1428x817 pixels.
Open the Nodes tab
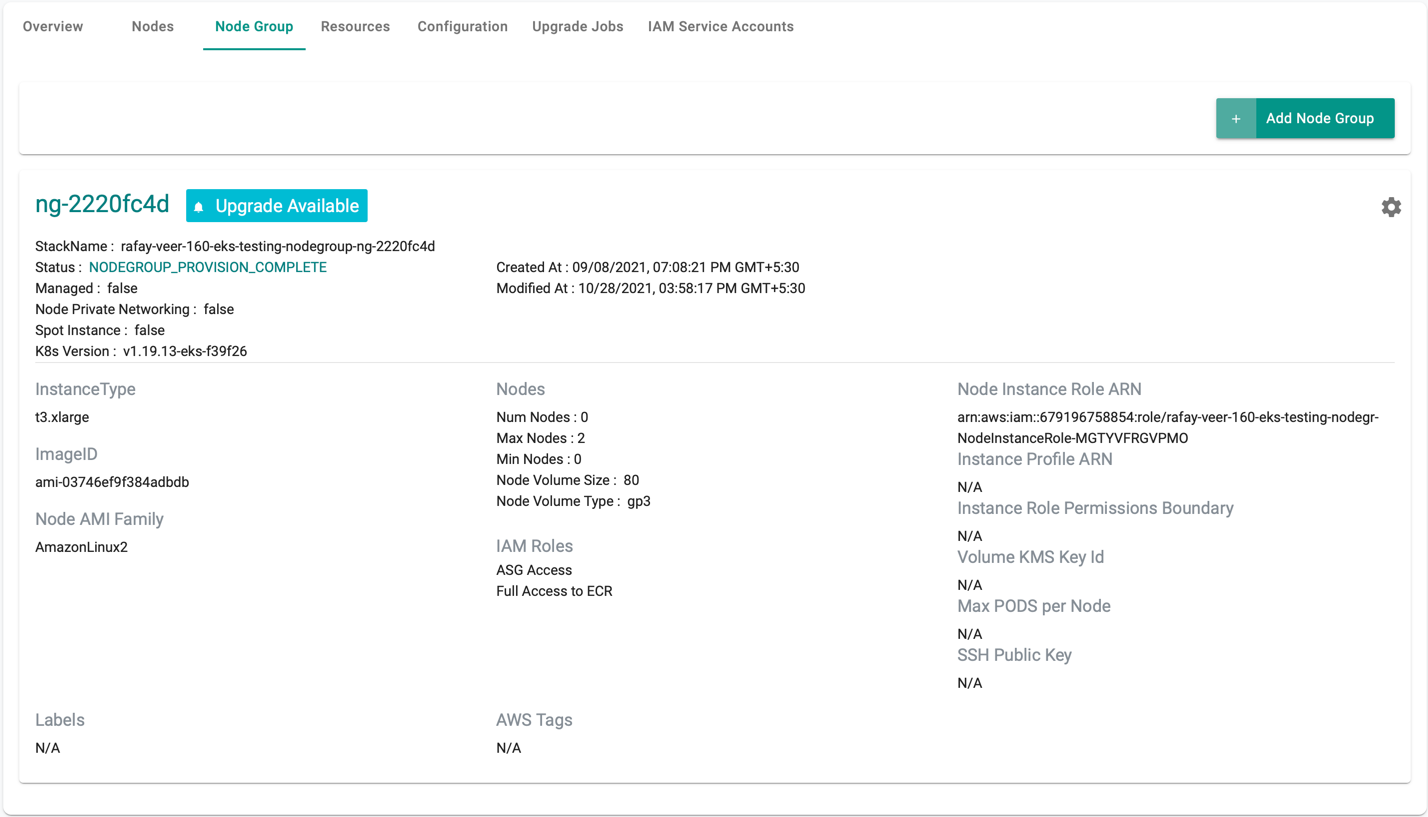tap(153, 27)
